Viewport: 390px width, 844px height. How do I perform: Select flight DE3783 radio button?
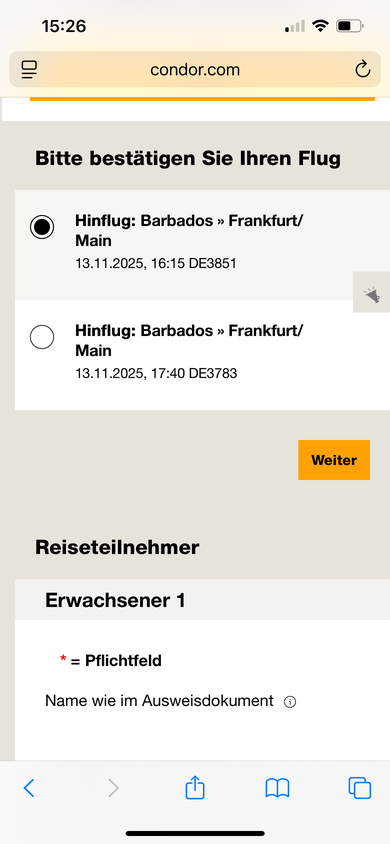pos(42,337)
